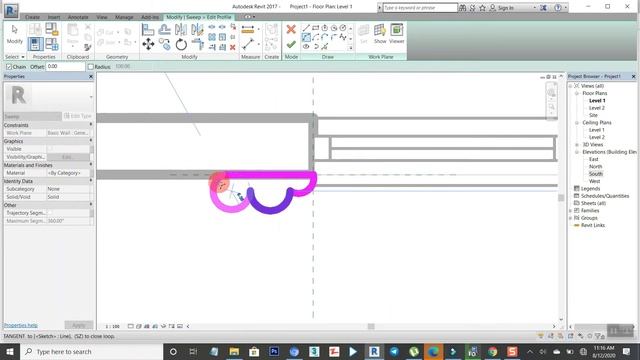Image resolution: width=640 pixels, height=360 pixels.
Task: Select the Offset tool
Action: tap(164, 29)
